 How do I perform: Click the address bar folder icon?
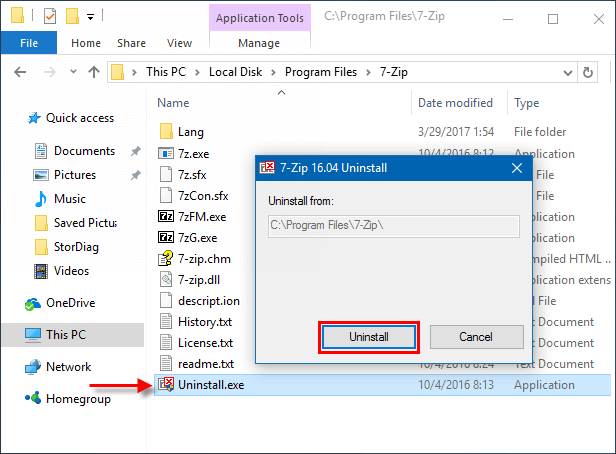coord(117,72)
